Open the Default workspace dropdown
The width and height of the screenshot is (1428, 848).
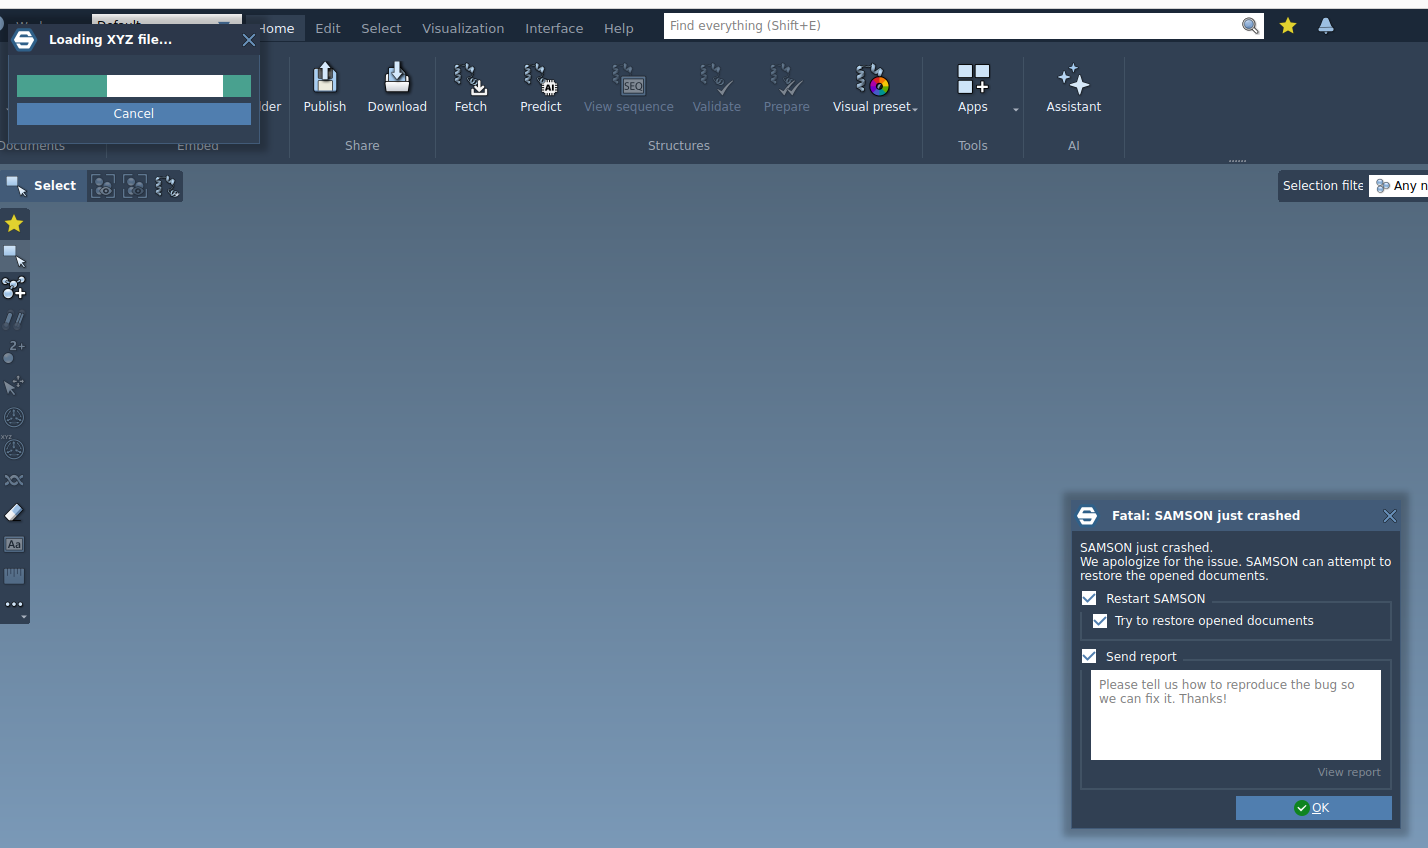coord(167,20)
